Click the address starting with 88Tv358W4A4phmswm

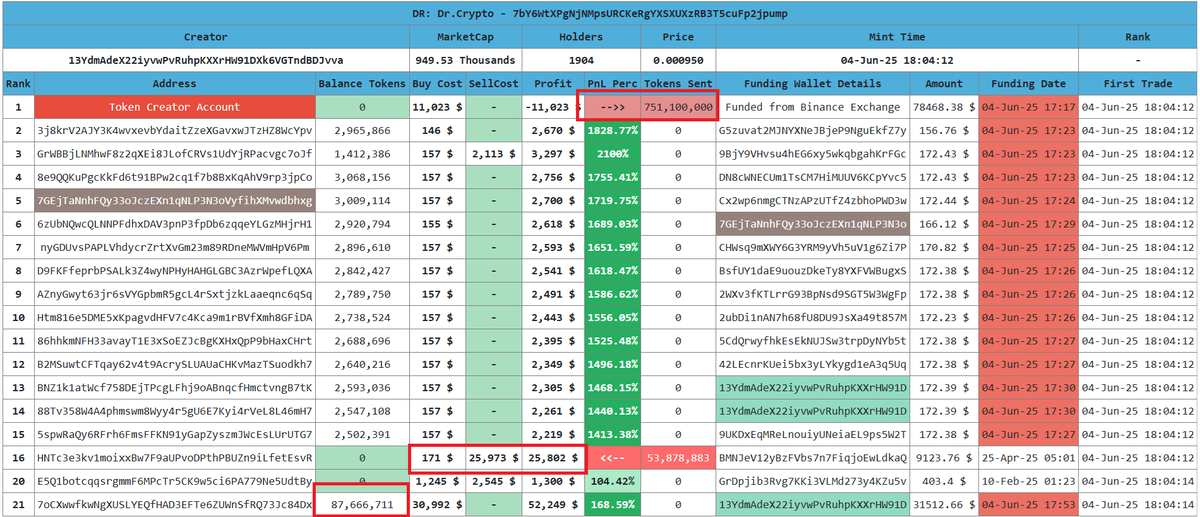click(174, 412)
